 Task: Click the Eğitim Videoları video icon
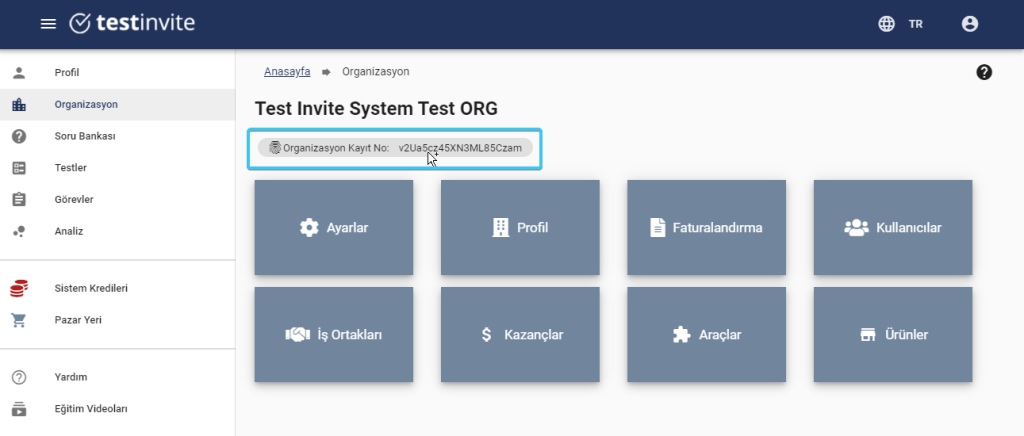[x=19, y=409]
